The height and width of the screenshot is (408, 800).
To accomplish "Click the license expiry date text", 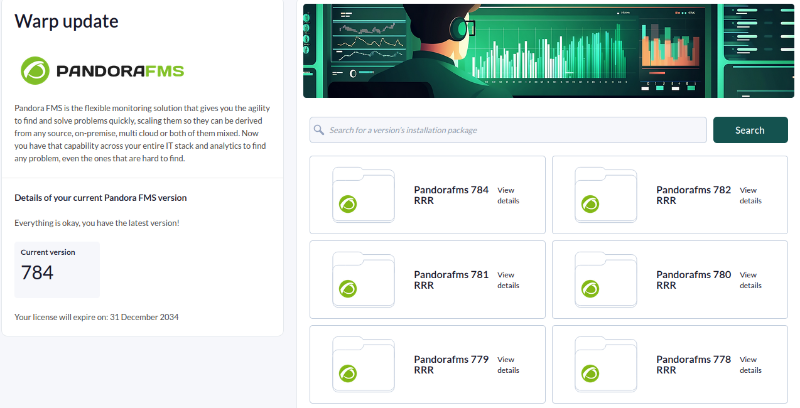I will tap(96, 317).
